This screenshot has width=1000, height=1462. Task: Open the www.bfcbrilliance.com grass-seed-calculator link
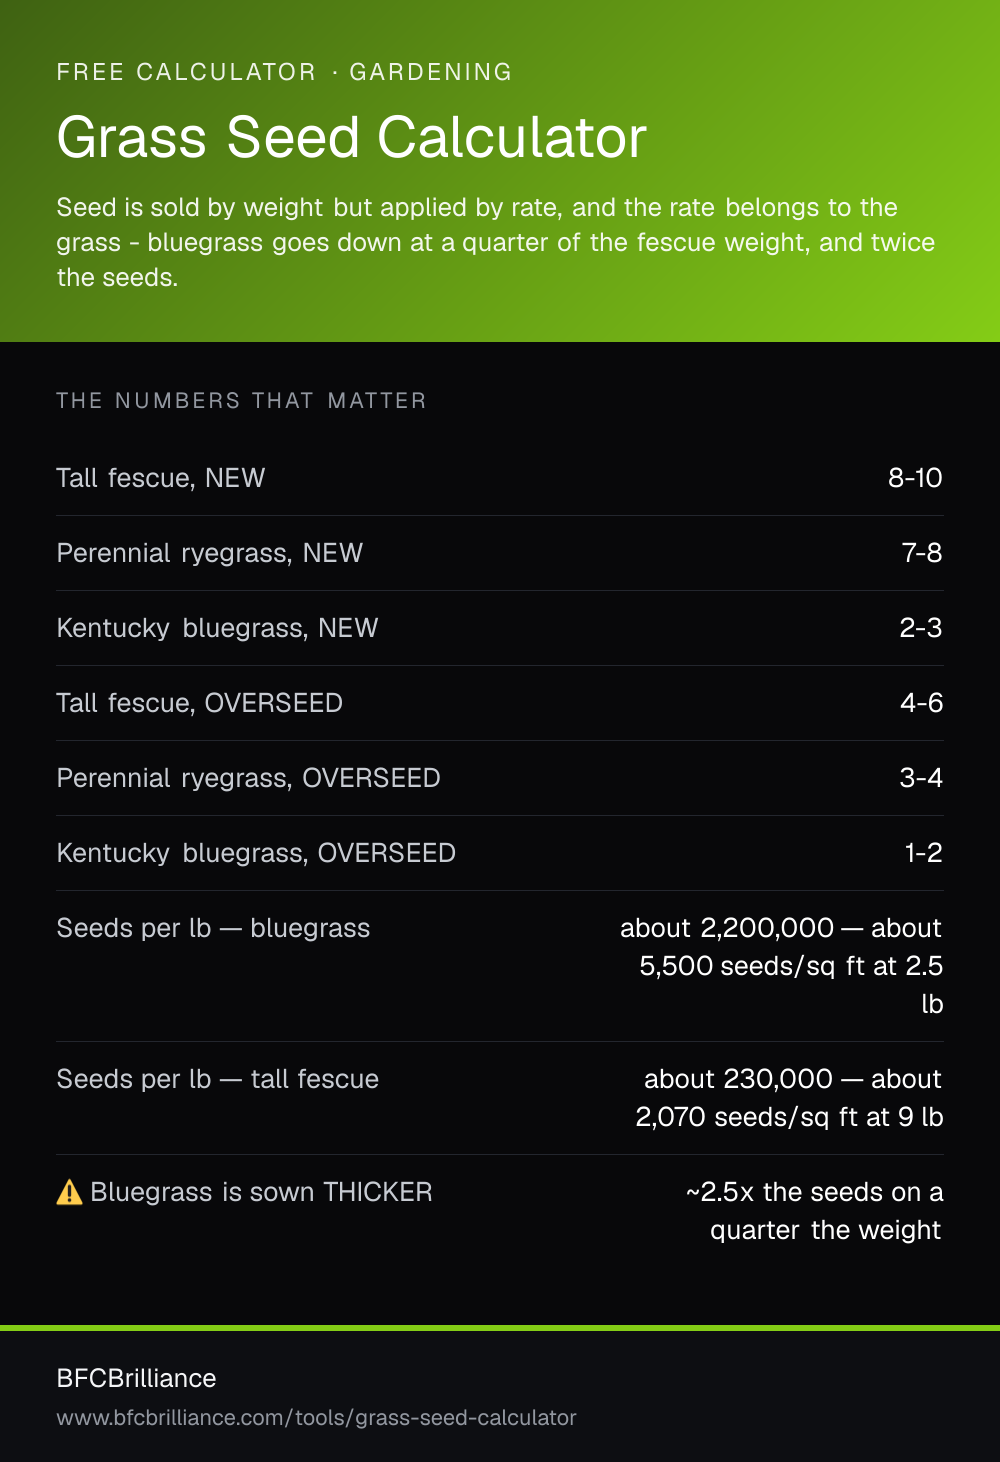(x=316, y=1418)
